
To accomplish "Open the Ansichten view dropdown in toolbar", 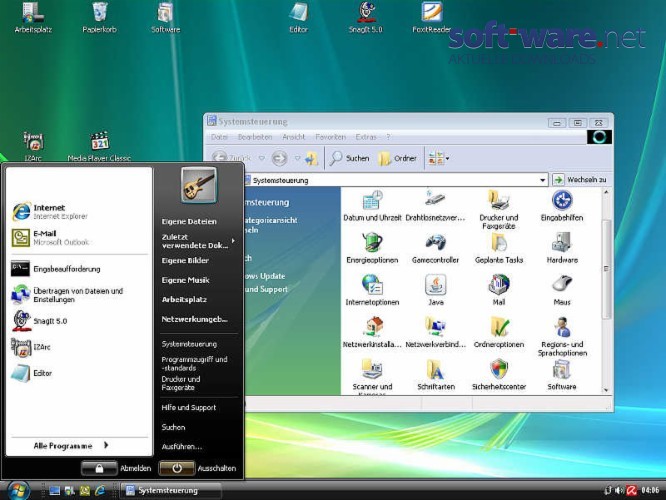I will pyautogui.click(x=439, y=158).
